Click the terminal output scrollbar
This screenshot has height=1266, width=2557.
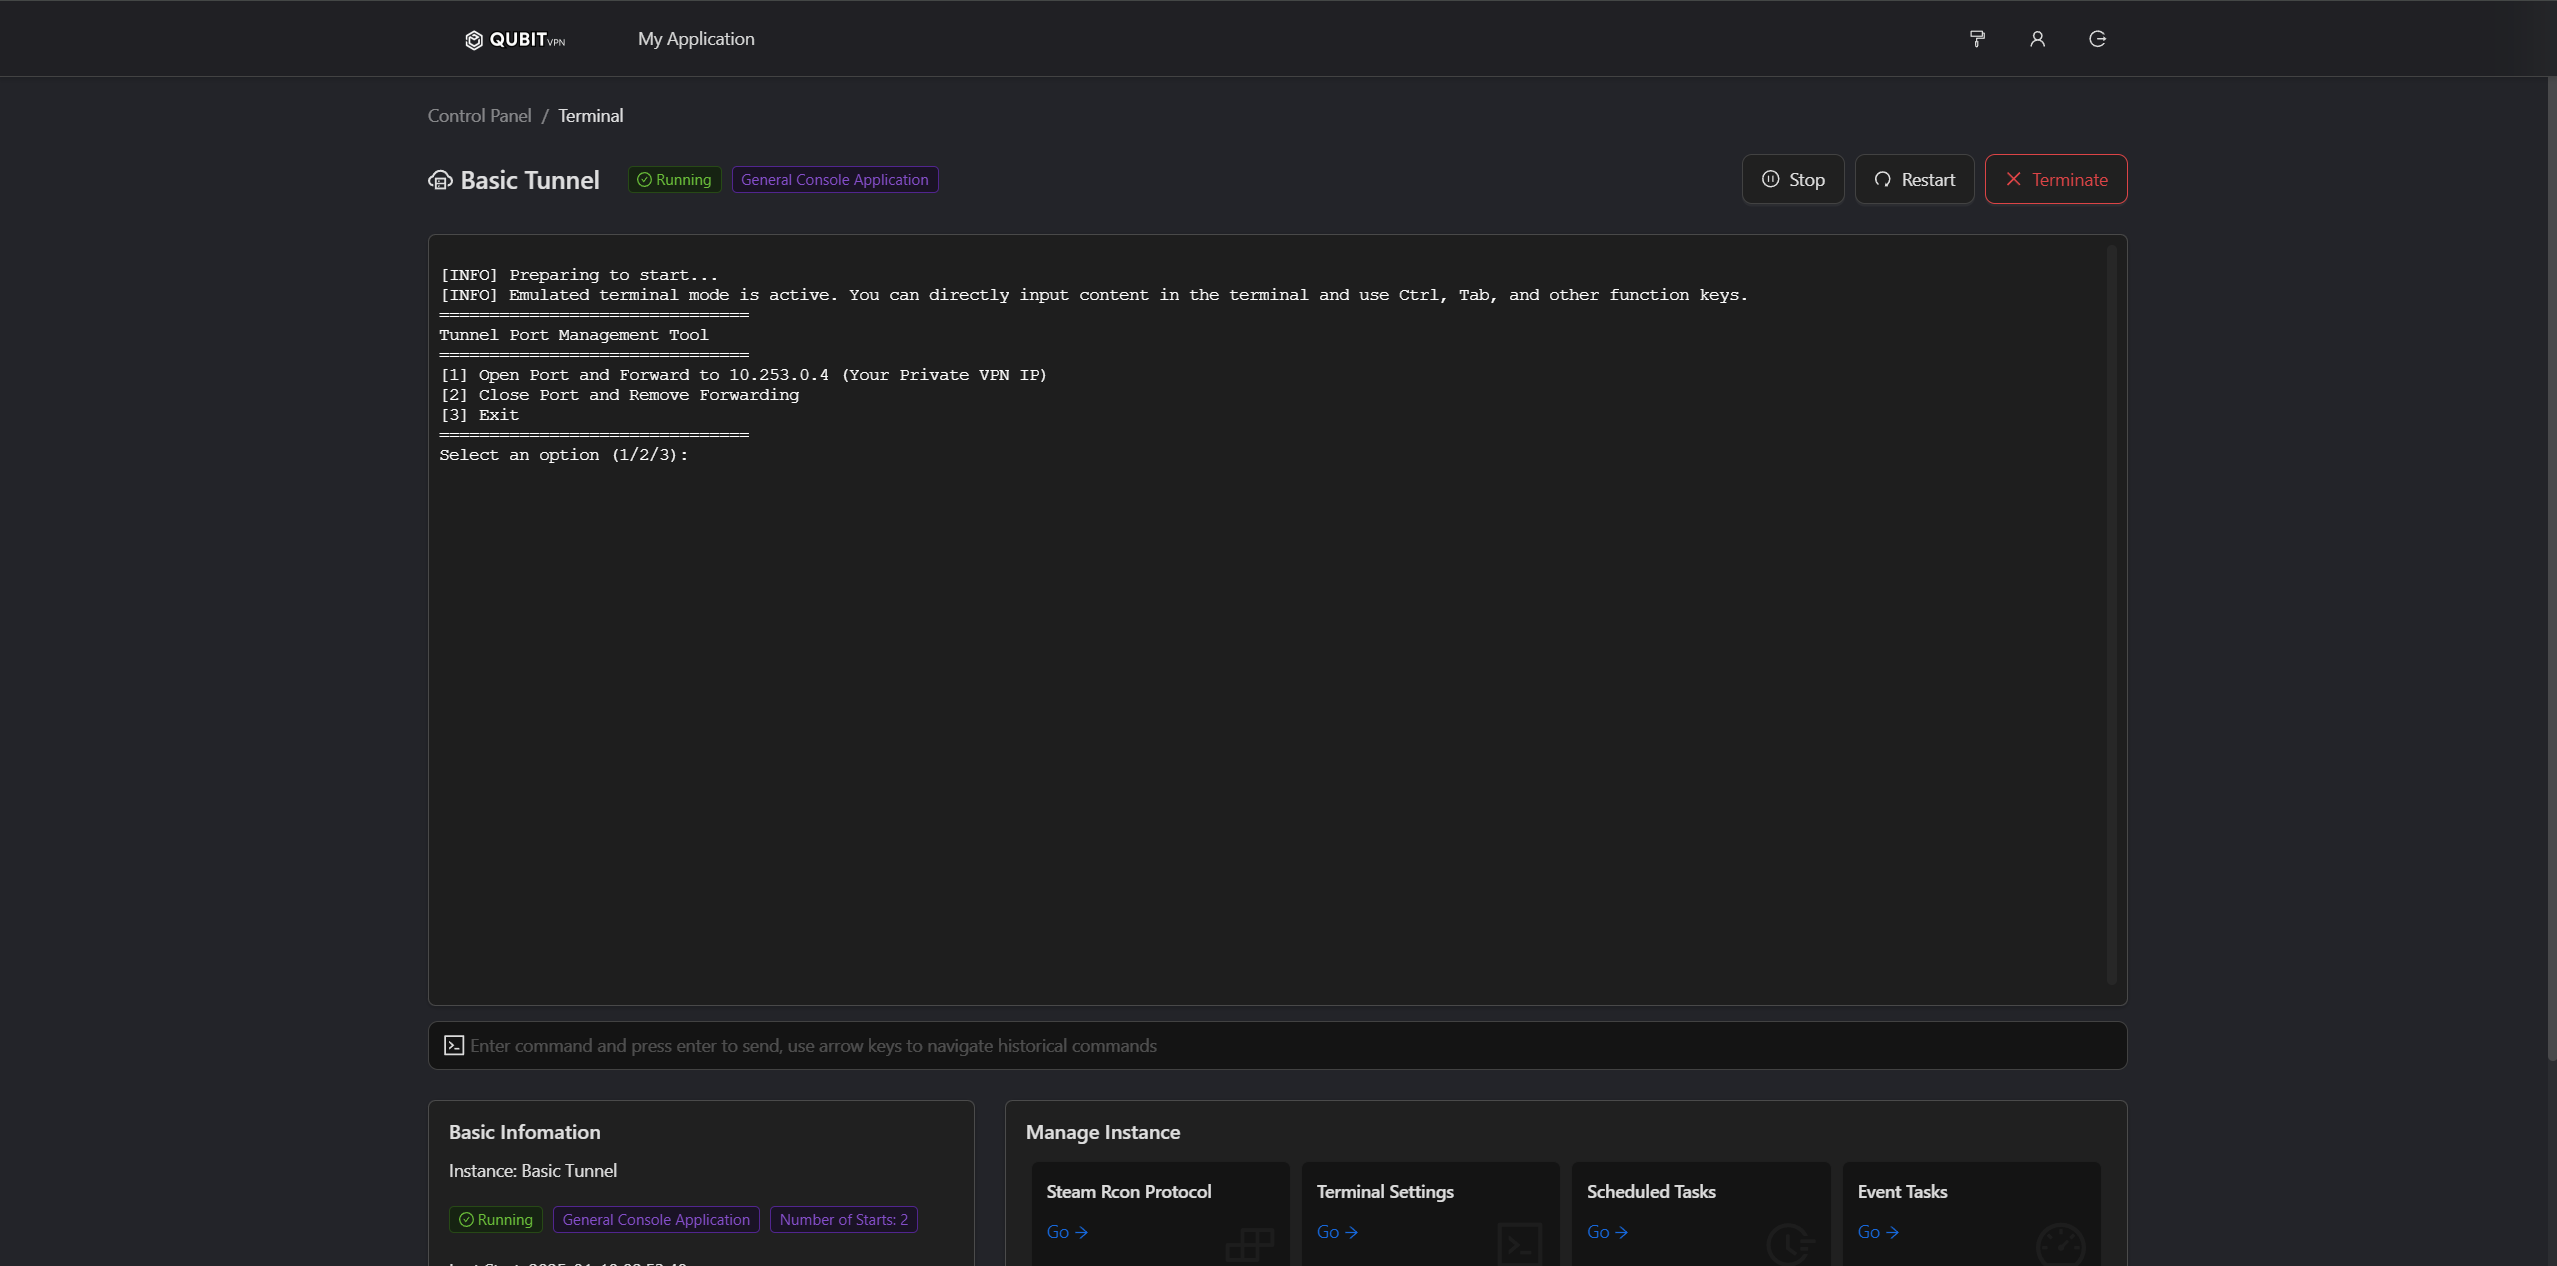point(2111,615)
